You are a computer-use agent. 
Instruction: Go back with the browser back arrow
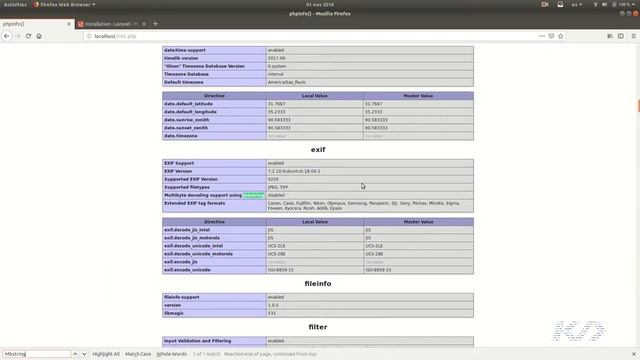tap(7, 36)
